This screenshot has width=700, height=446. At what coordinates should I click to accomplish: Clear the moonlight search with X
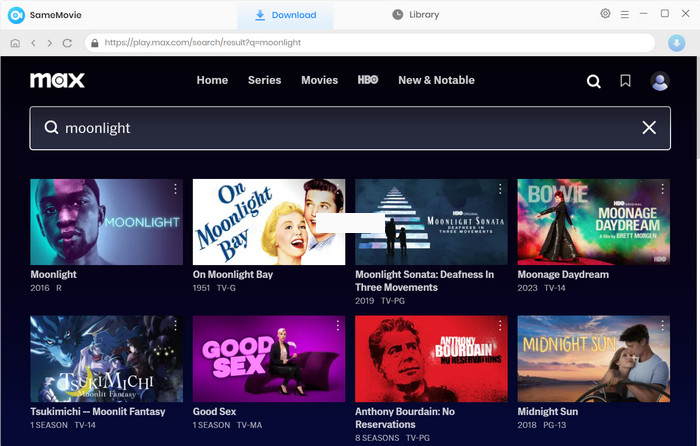click(x=649, y=128)
